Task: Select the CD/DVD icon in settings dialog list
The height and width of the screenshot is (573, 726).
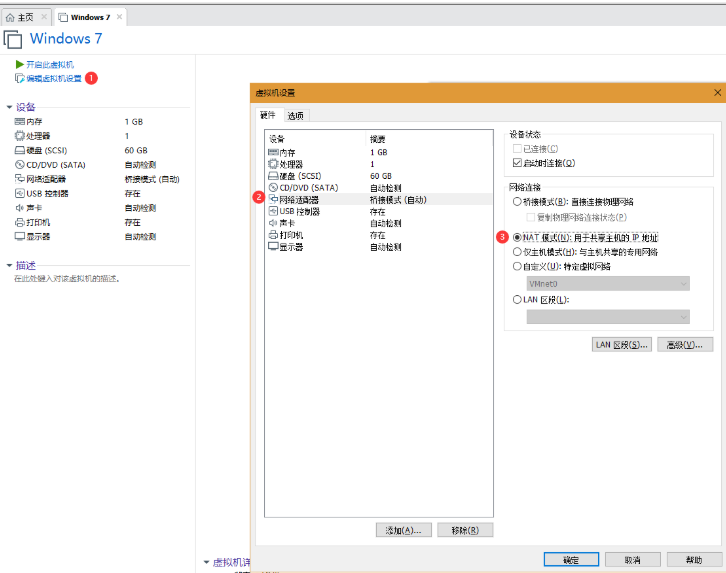Action: (x=273, y=188)
